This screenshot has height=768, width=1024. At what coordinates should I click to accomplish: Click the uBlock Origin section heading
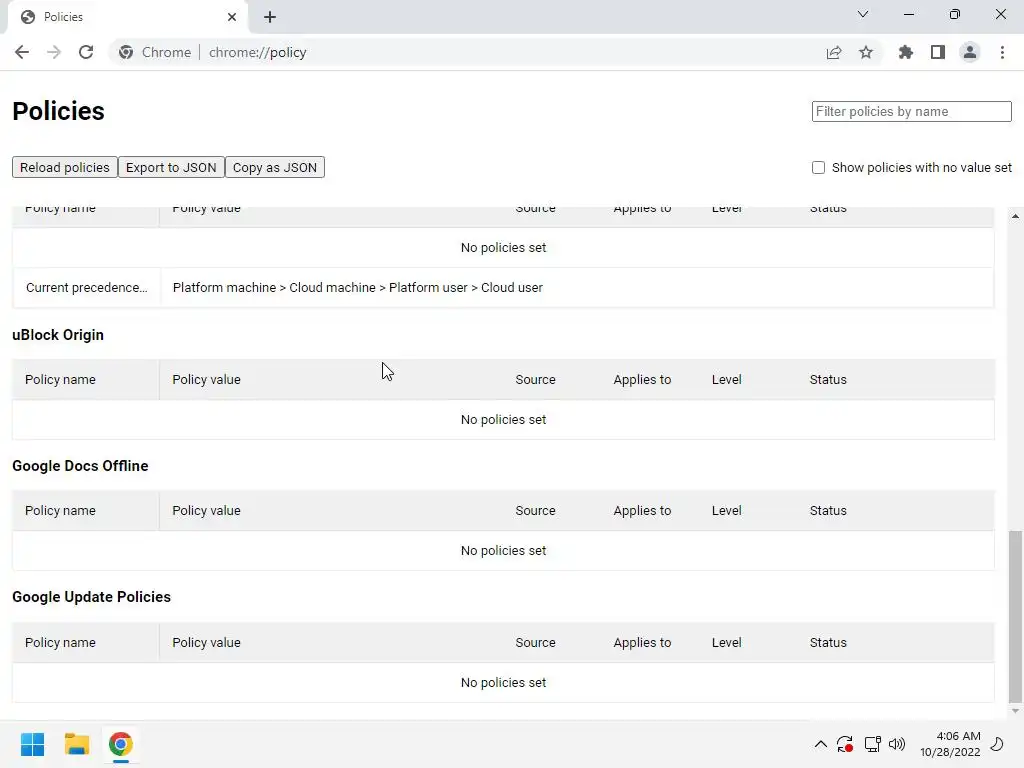tap(58, 335)
